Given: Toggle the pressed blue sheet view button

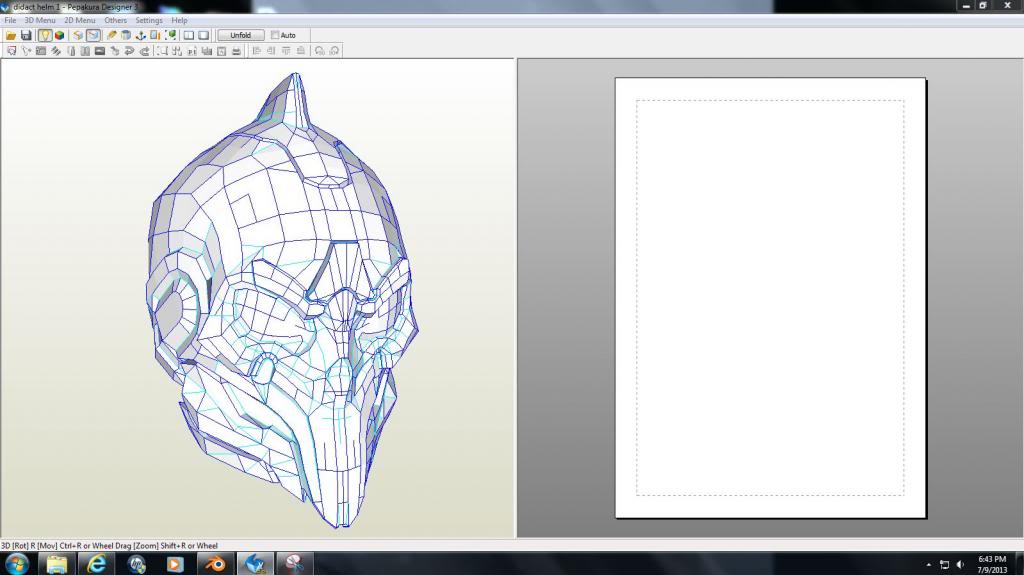Looking at the screenshot, I should (x=93, y=35).
